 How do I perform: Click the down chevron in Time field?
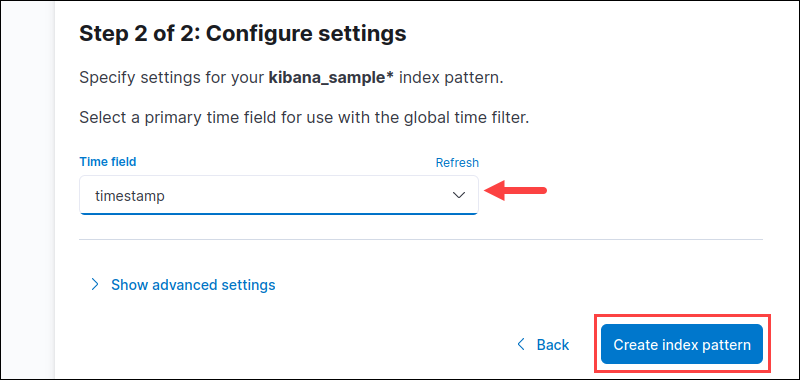click(x=459, y=195)
